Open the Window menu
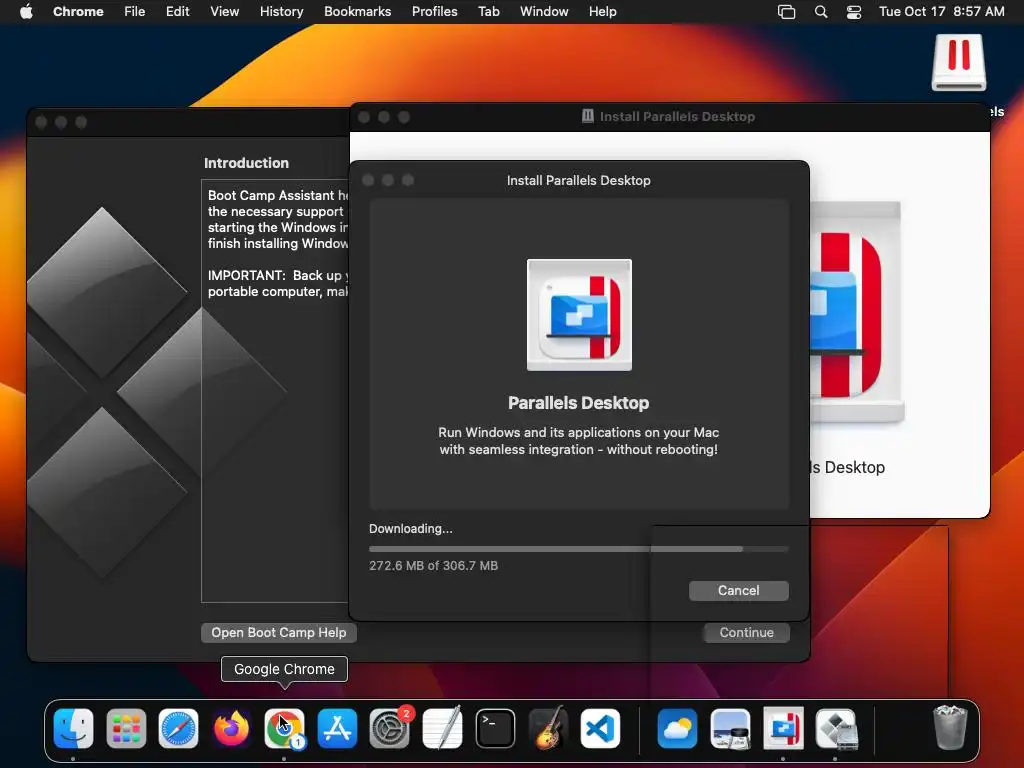Image resolution: width=1024 pixels, height=768 pixels. (x=544, y=11)
